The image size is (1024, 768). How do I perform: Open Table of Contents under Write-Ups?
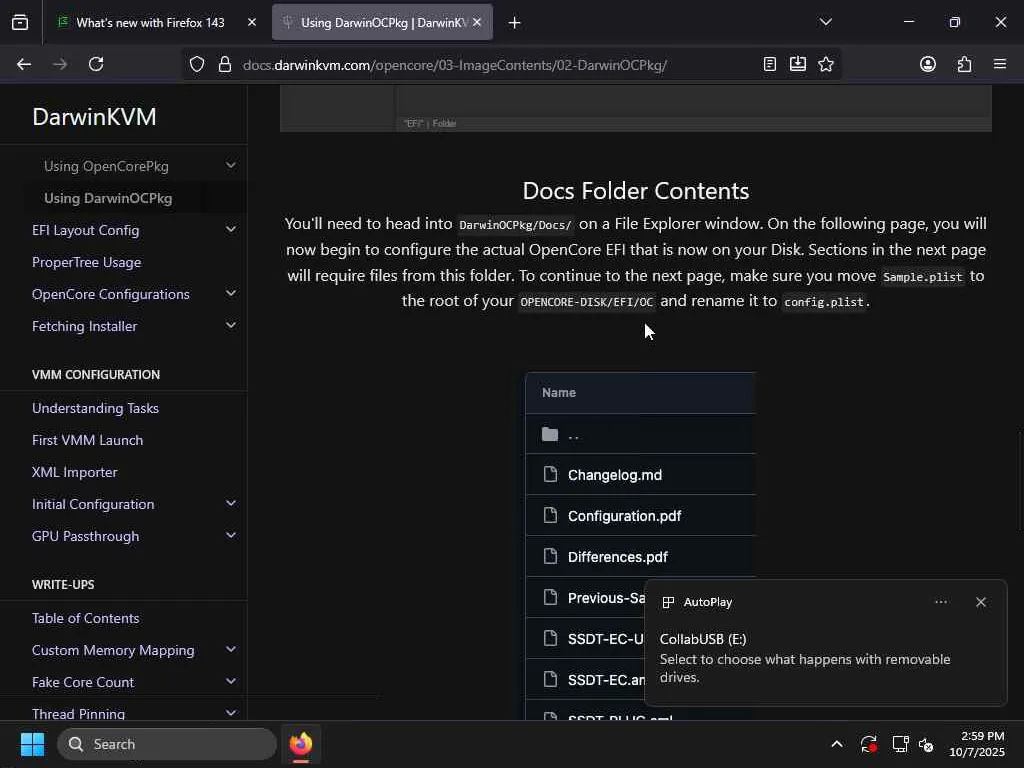86,618
